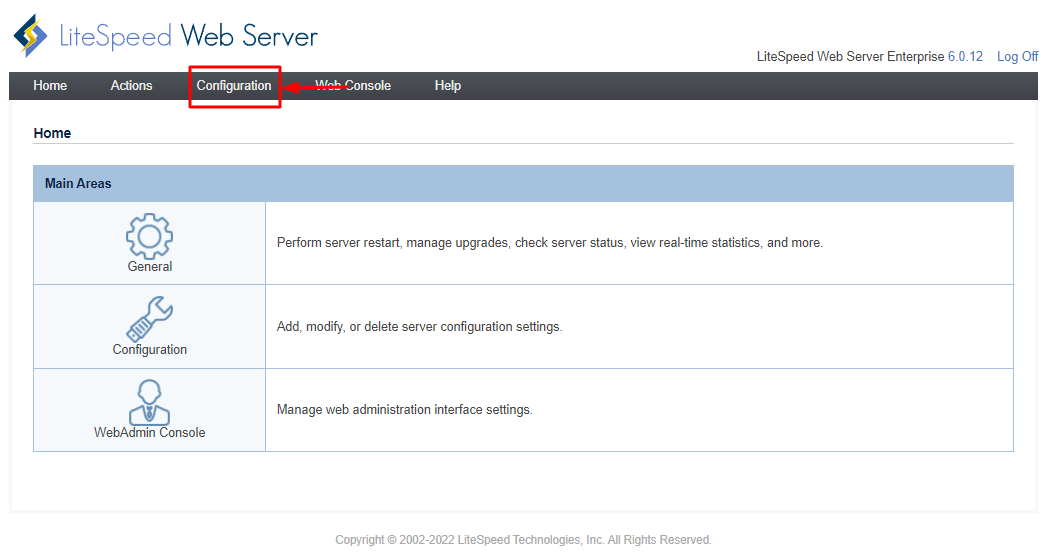This screenshot has height=556, width=1042.
Task: Click the LiteSpeed flame logo icon
Action: 30,36
